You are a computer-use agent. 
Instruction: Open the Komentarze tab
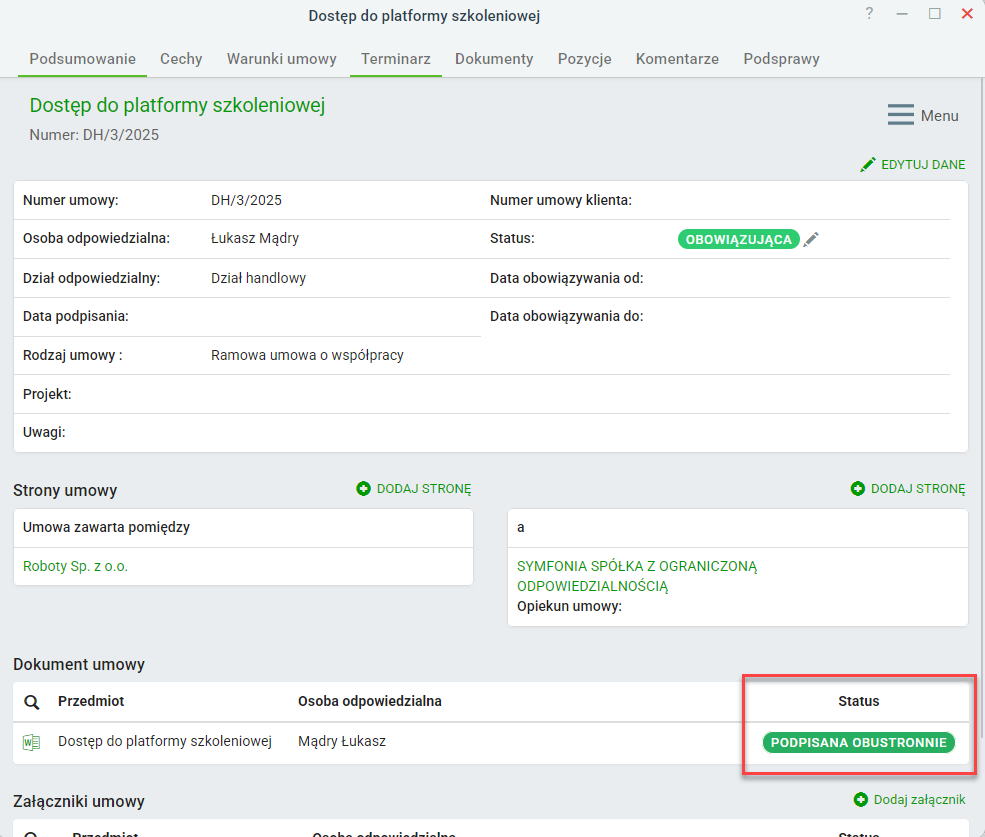point(677,59)
